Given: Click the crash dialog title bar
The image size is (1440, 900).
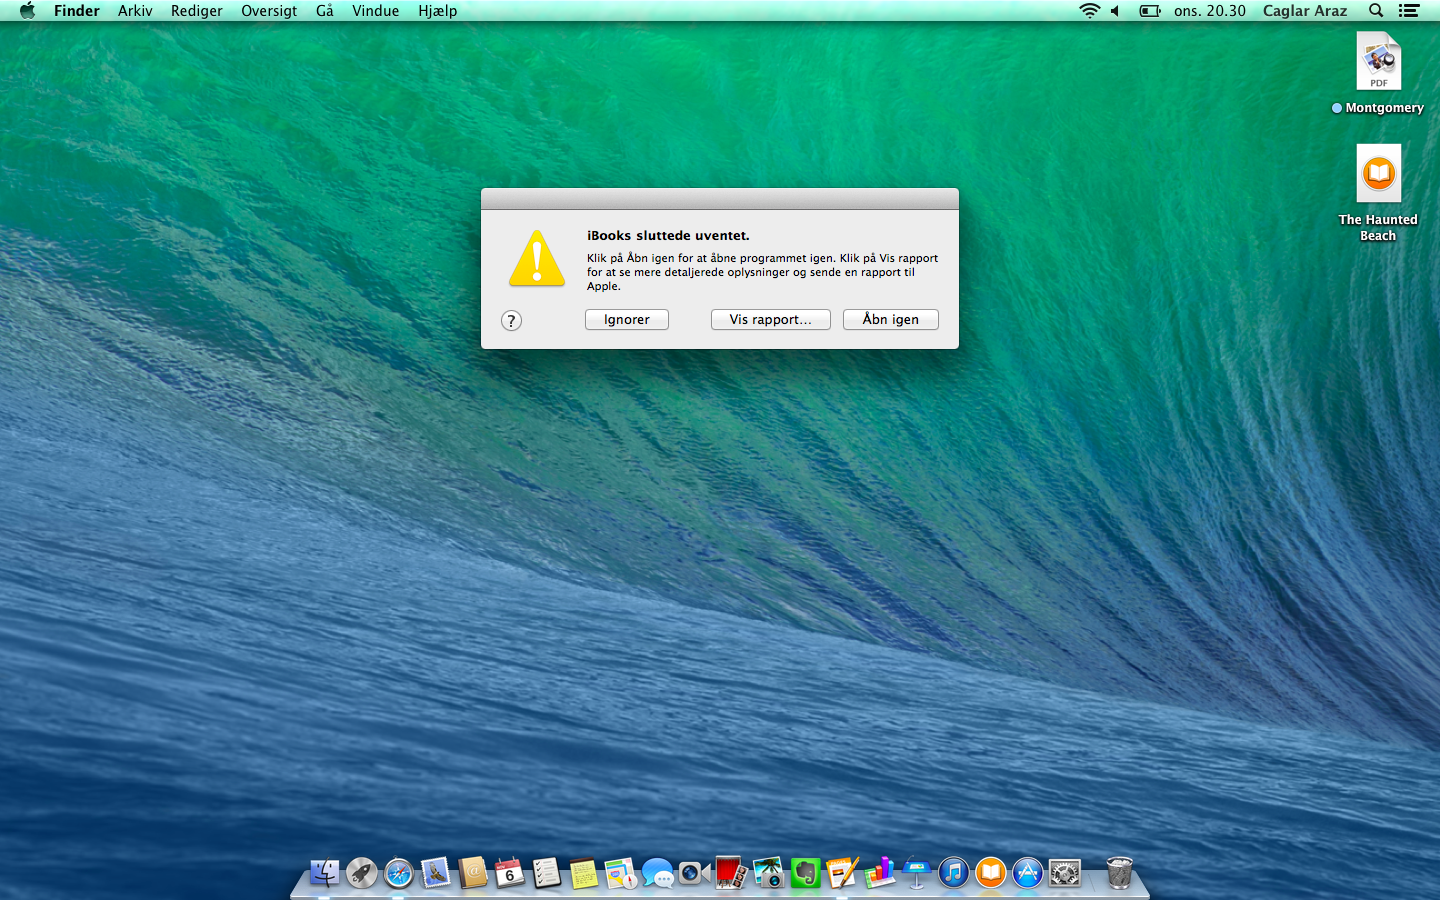Looking at the screenshot, I should [720, 199].
